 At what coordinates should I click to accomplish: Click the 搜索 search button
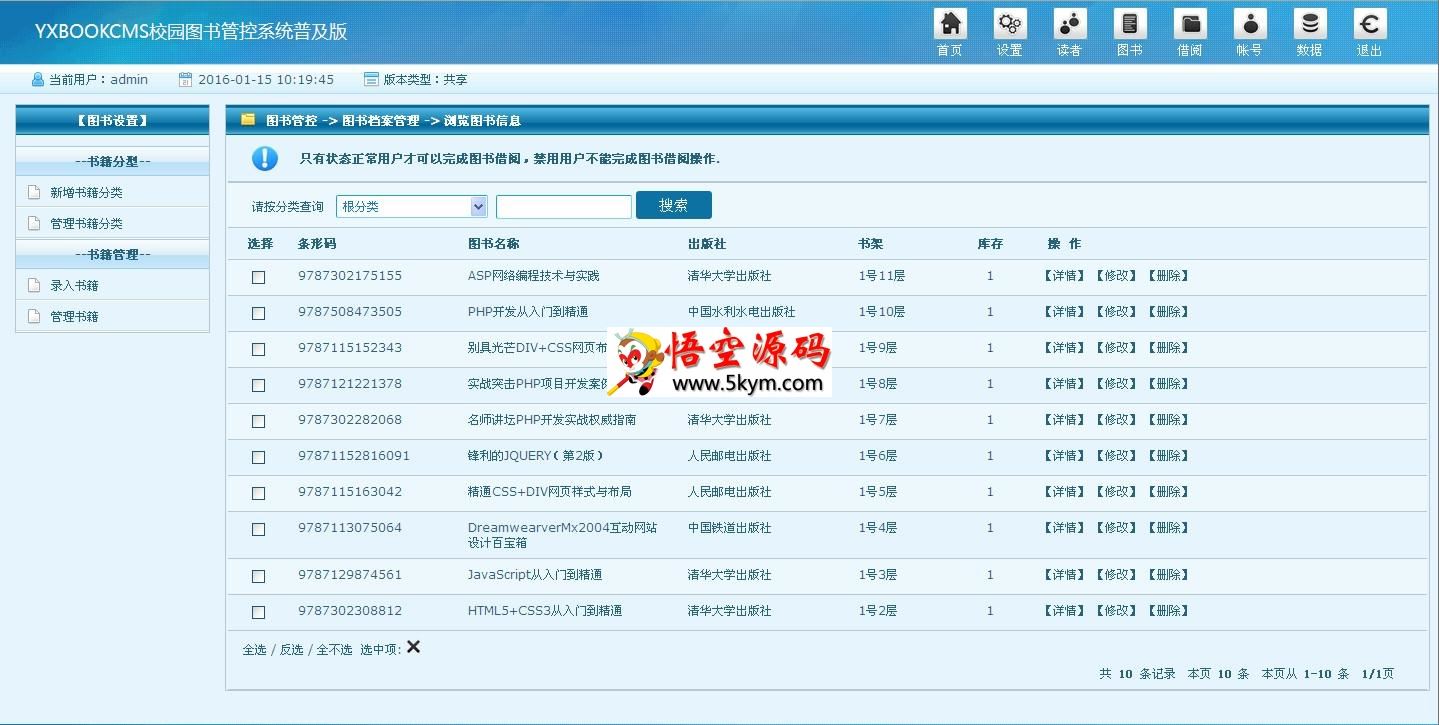tap(674, 205)
